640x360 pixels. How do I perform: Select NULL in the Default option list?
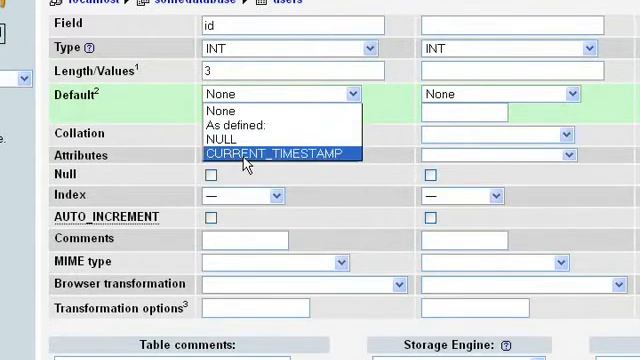(282, 139)
